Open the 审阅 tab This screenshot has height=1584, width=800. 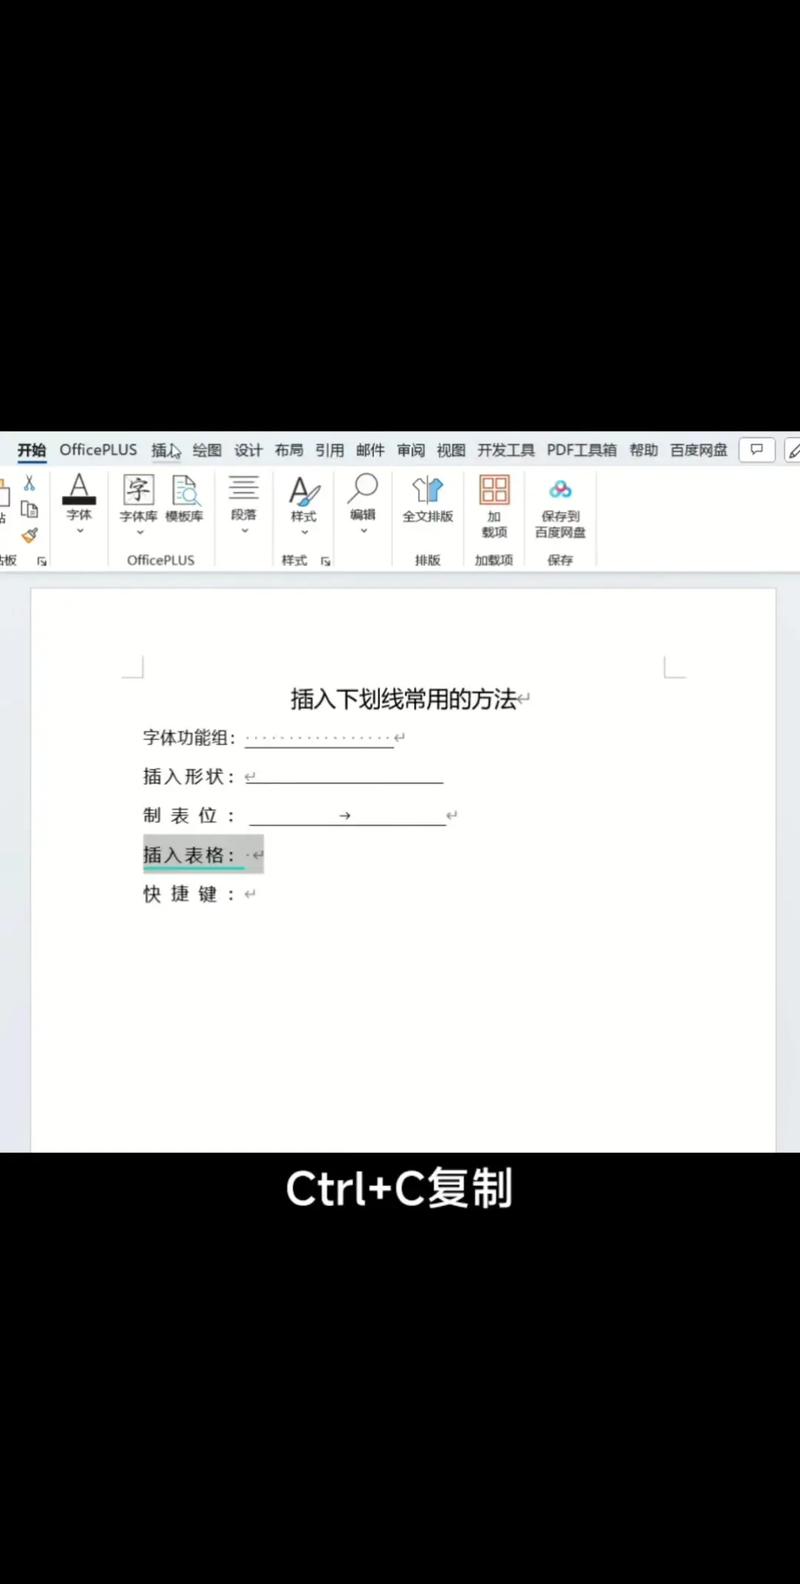410,450
